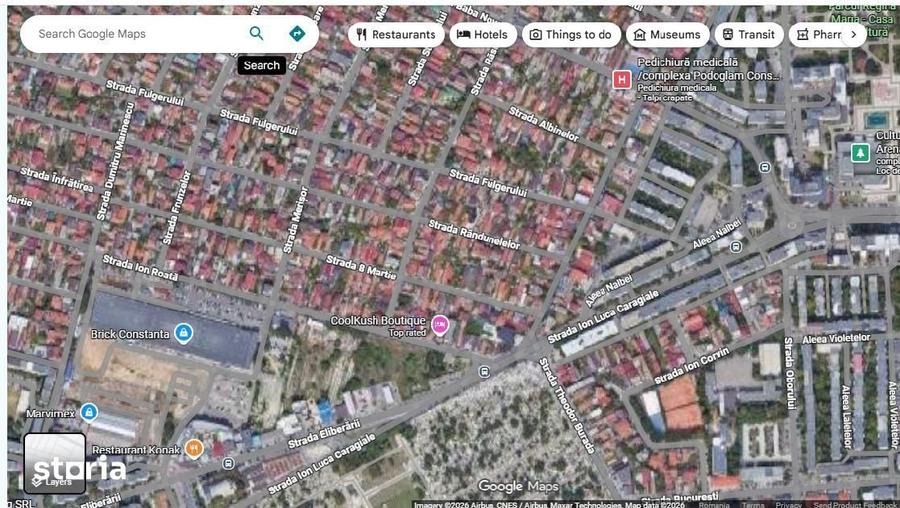Click the CoolKush Boutique label
This screenshot has width=900, height=508.
point(378,320)
